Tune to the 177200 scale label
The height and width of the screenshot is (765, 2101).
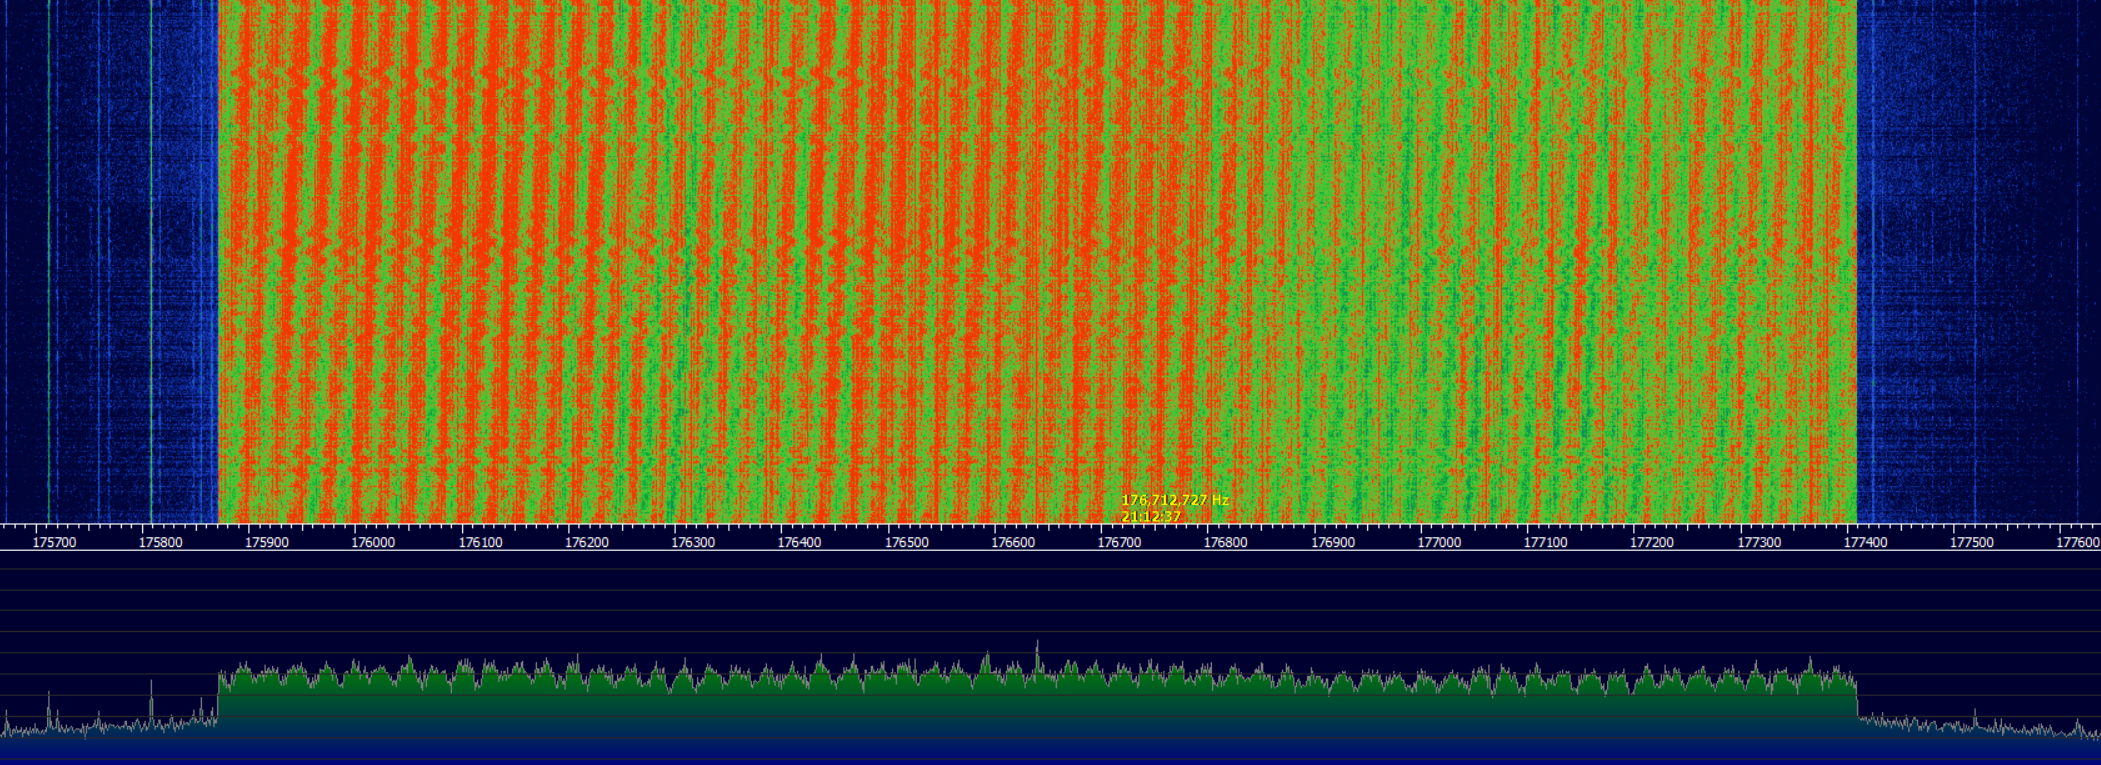[x=1652, y=542]
